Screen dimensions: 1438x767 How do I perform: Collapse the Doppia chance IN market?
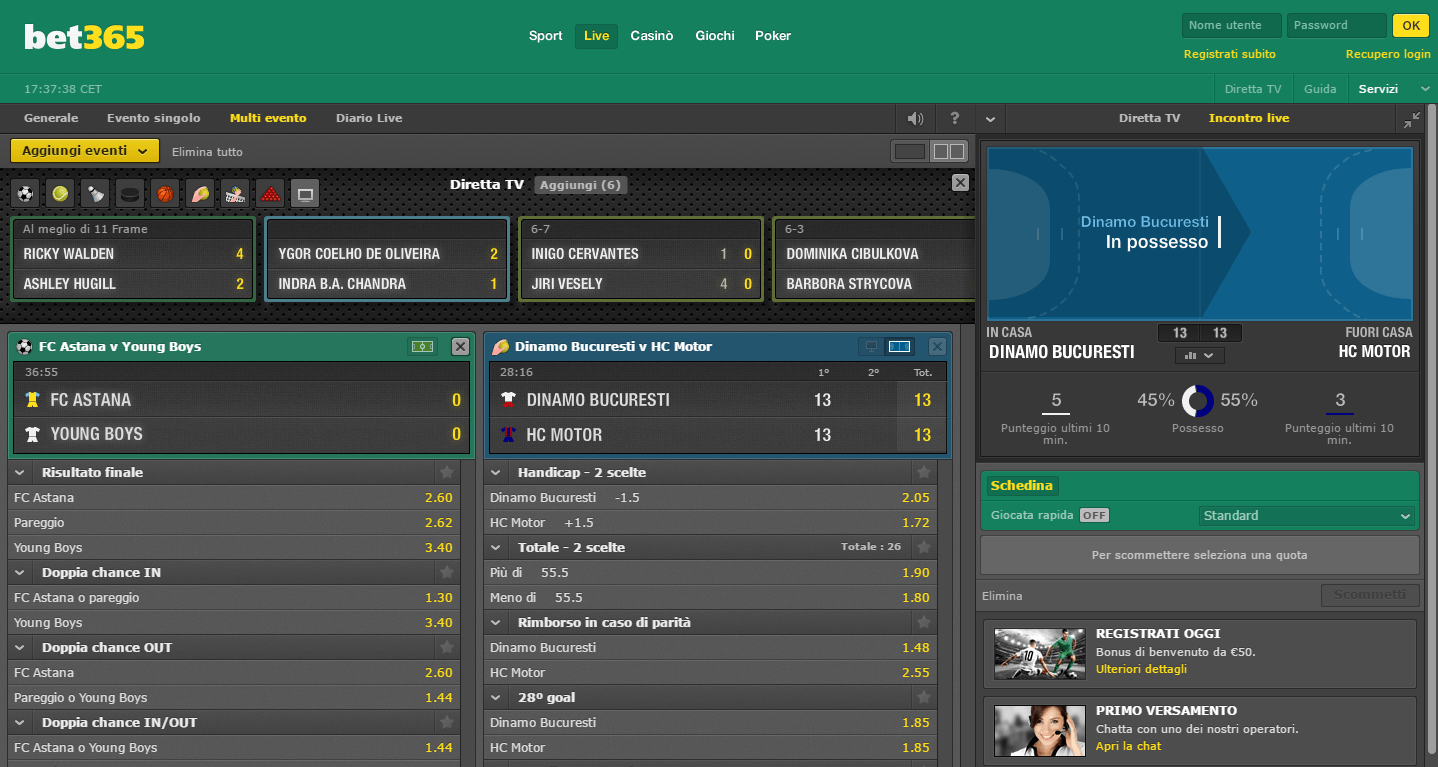point(19,572)
